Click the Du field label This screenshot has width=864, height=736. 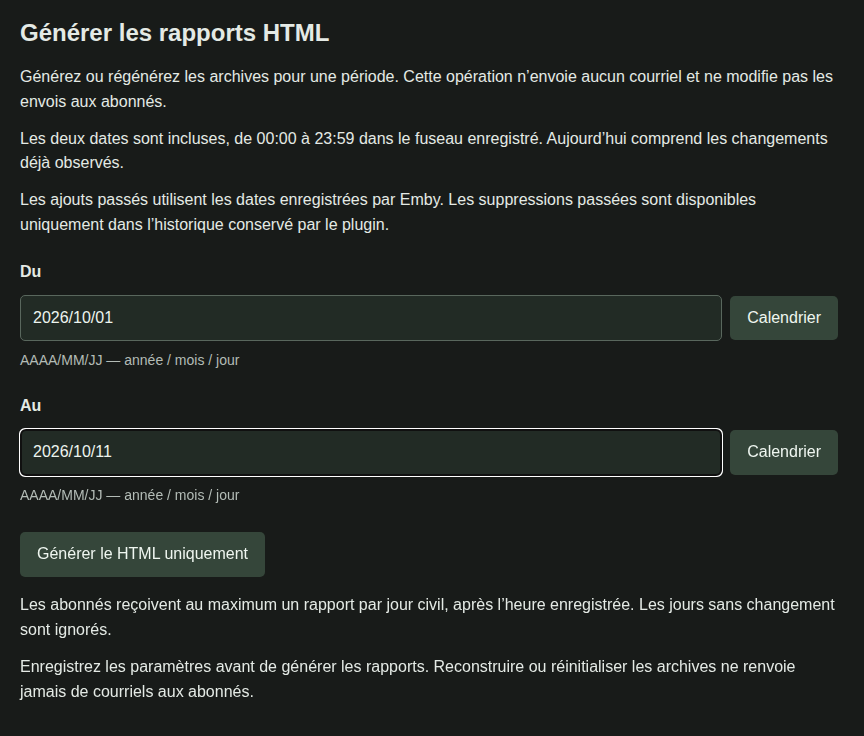tap(31, 272)
